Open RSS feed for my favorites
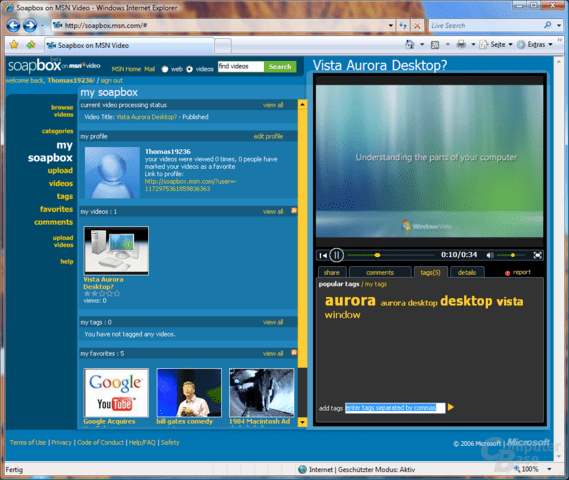The width and height of the screenshot is (569, 480). pos(294,353)
